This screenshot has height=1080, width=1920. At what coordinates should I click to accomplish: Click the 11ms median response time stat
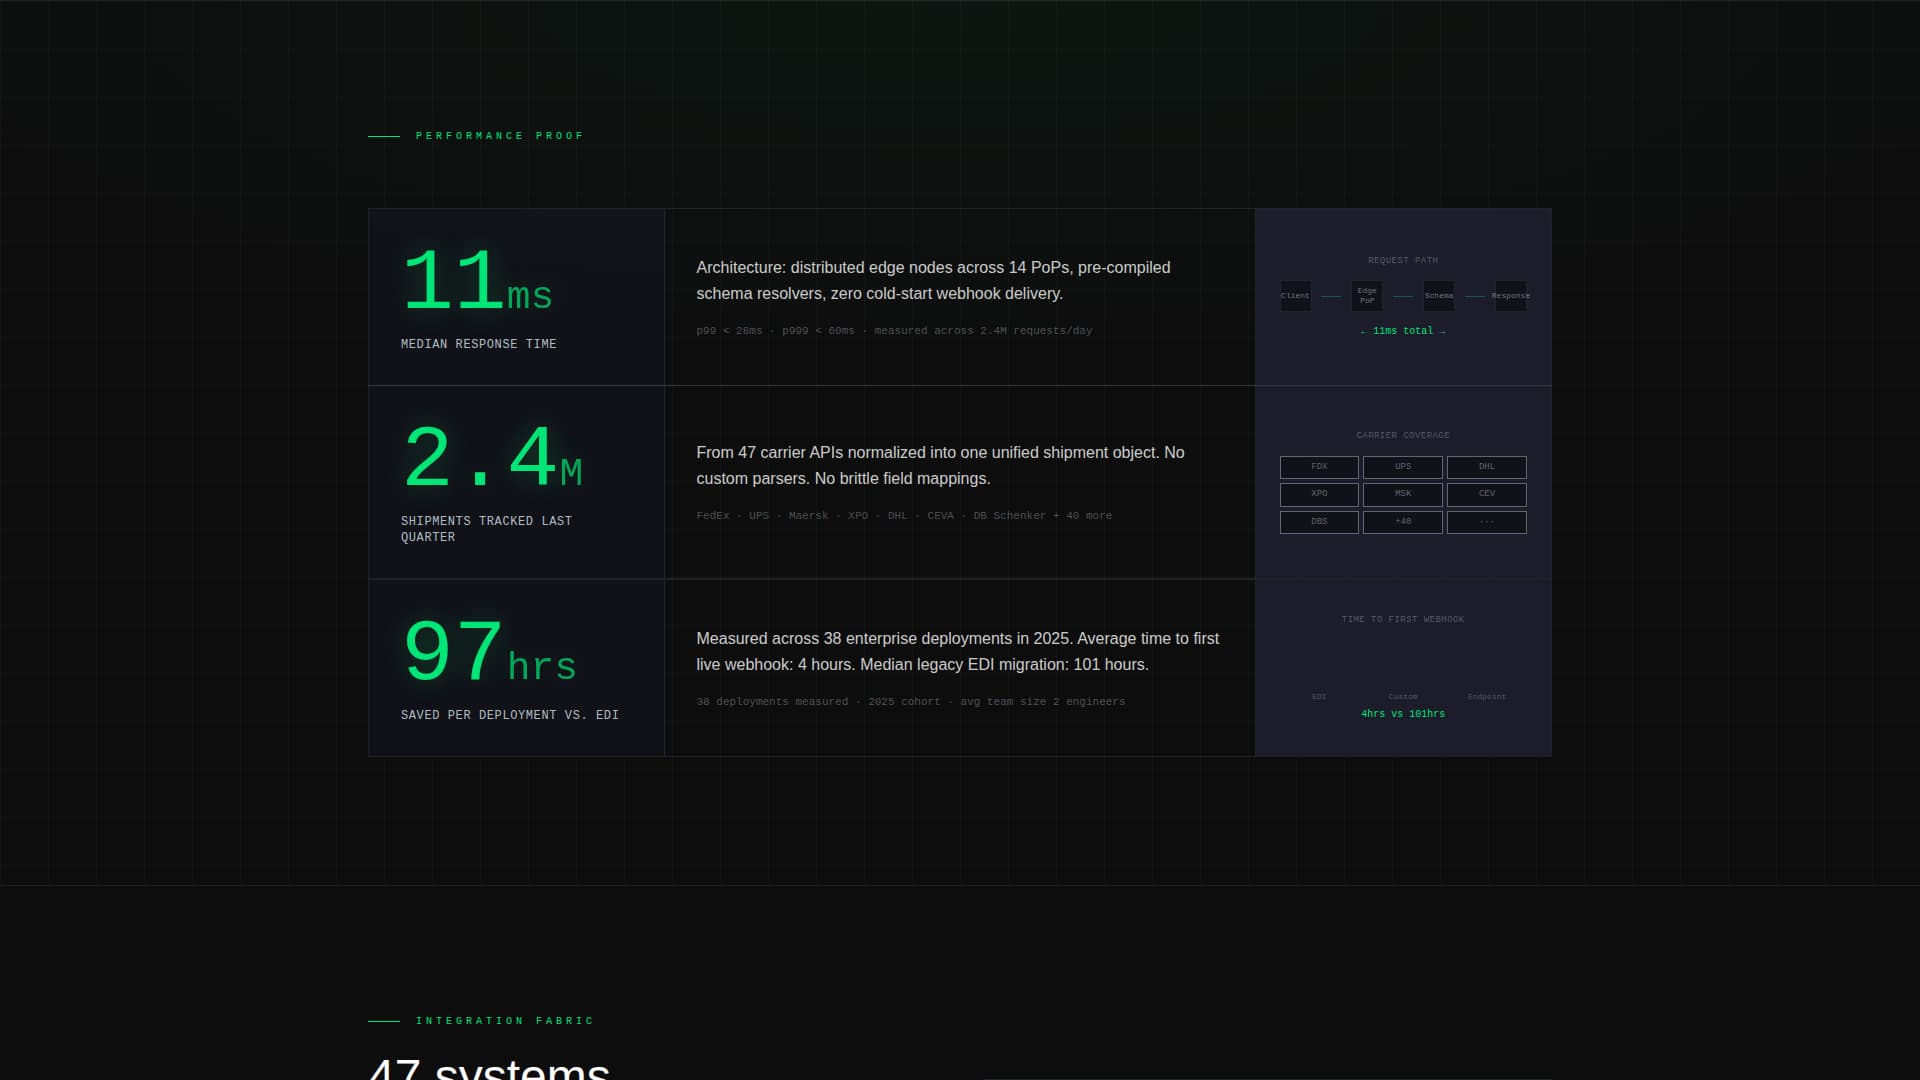[478, 284]
